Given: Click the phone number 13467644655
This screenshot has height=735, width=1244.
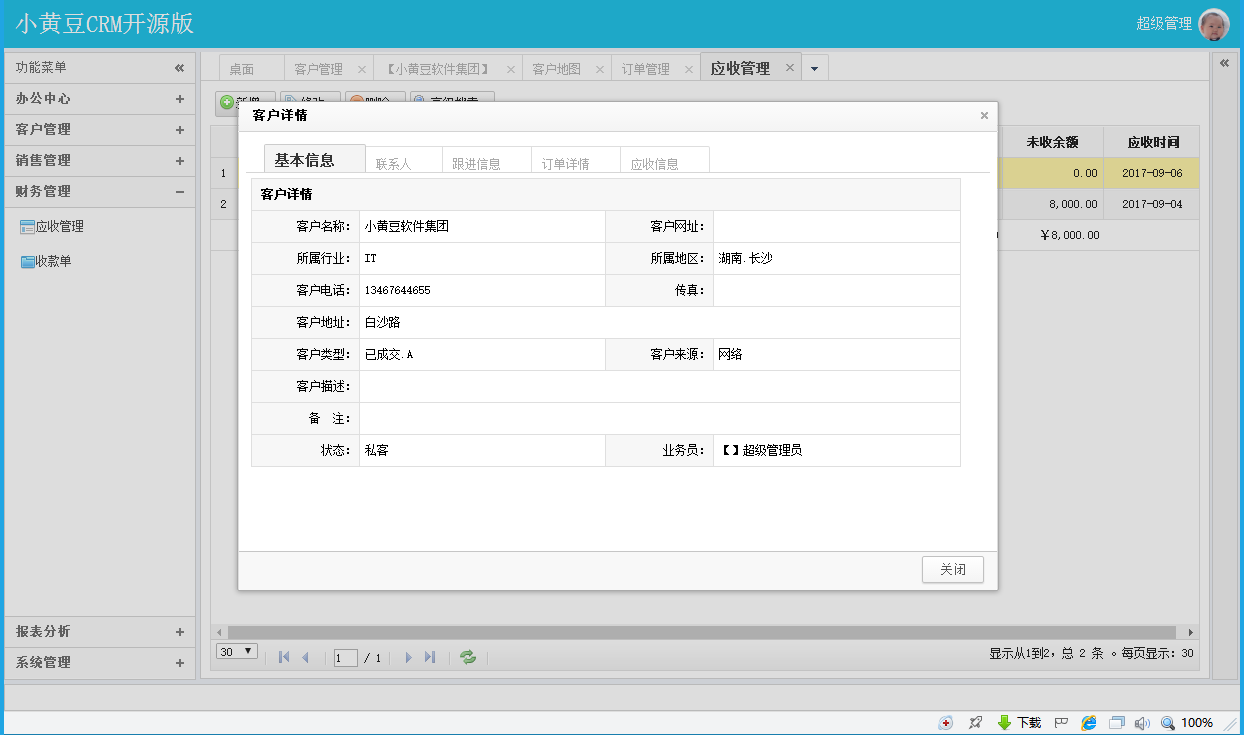Looking at the screenshot, I should click(398, 290).
